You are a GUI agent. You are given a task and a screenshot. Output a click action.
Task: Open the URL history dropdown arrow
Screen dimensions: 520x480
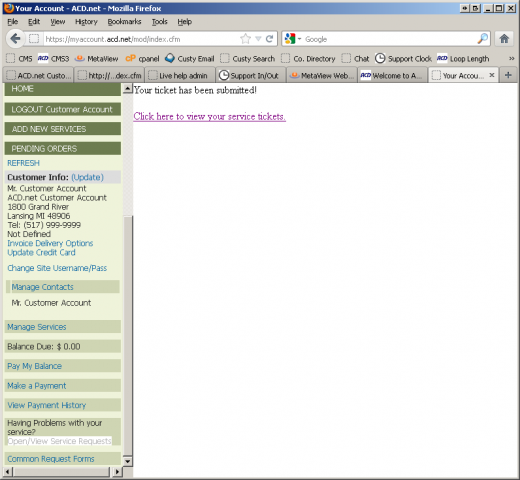[258, 39]
